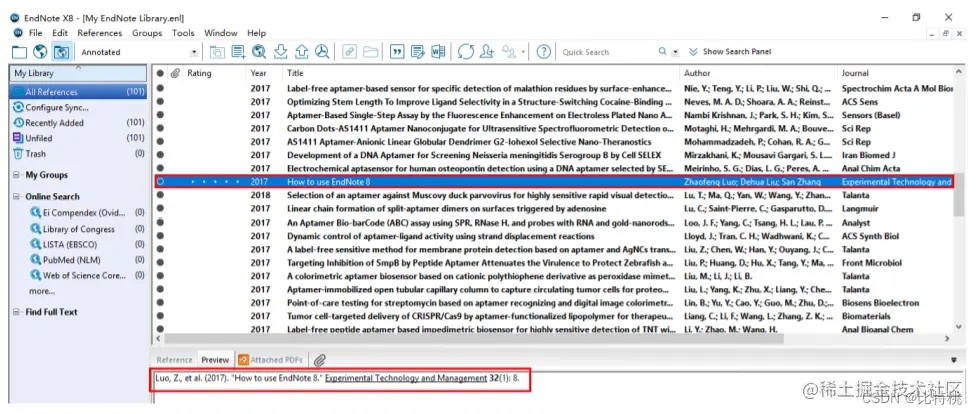Open the Tools menu
The width and height of the screenshot is (977, 414).
point(183,33)
